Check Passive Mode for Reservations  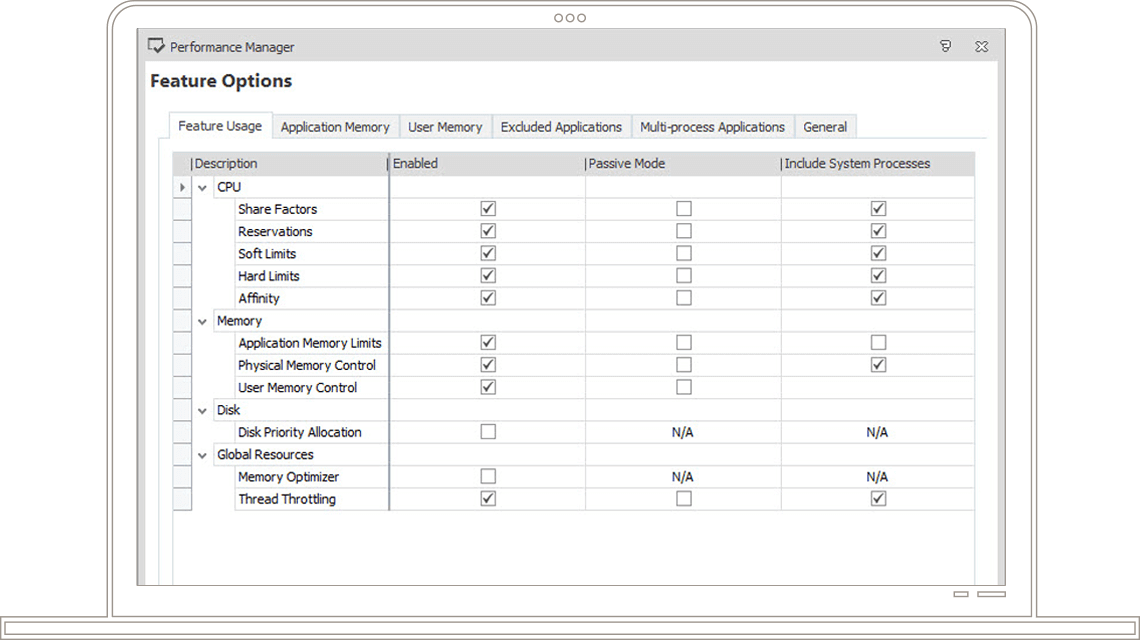click(x=683, y=231)
